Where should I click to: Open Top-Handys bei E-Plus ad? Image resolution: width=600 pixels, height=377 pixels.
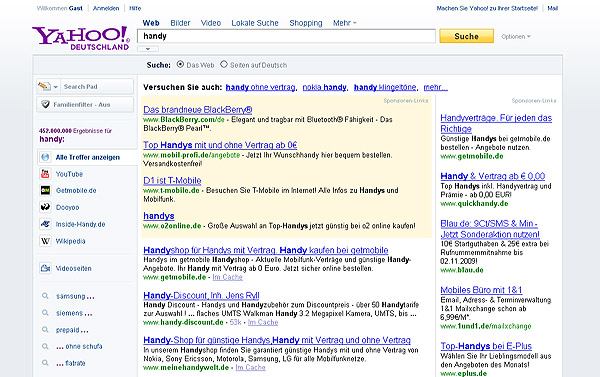(486, 346)
